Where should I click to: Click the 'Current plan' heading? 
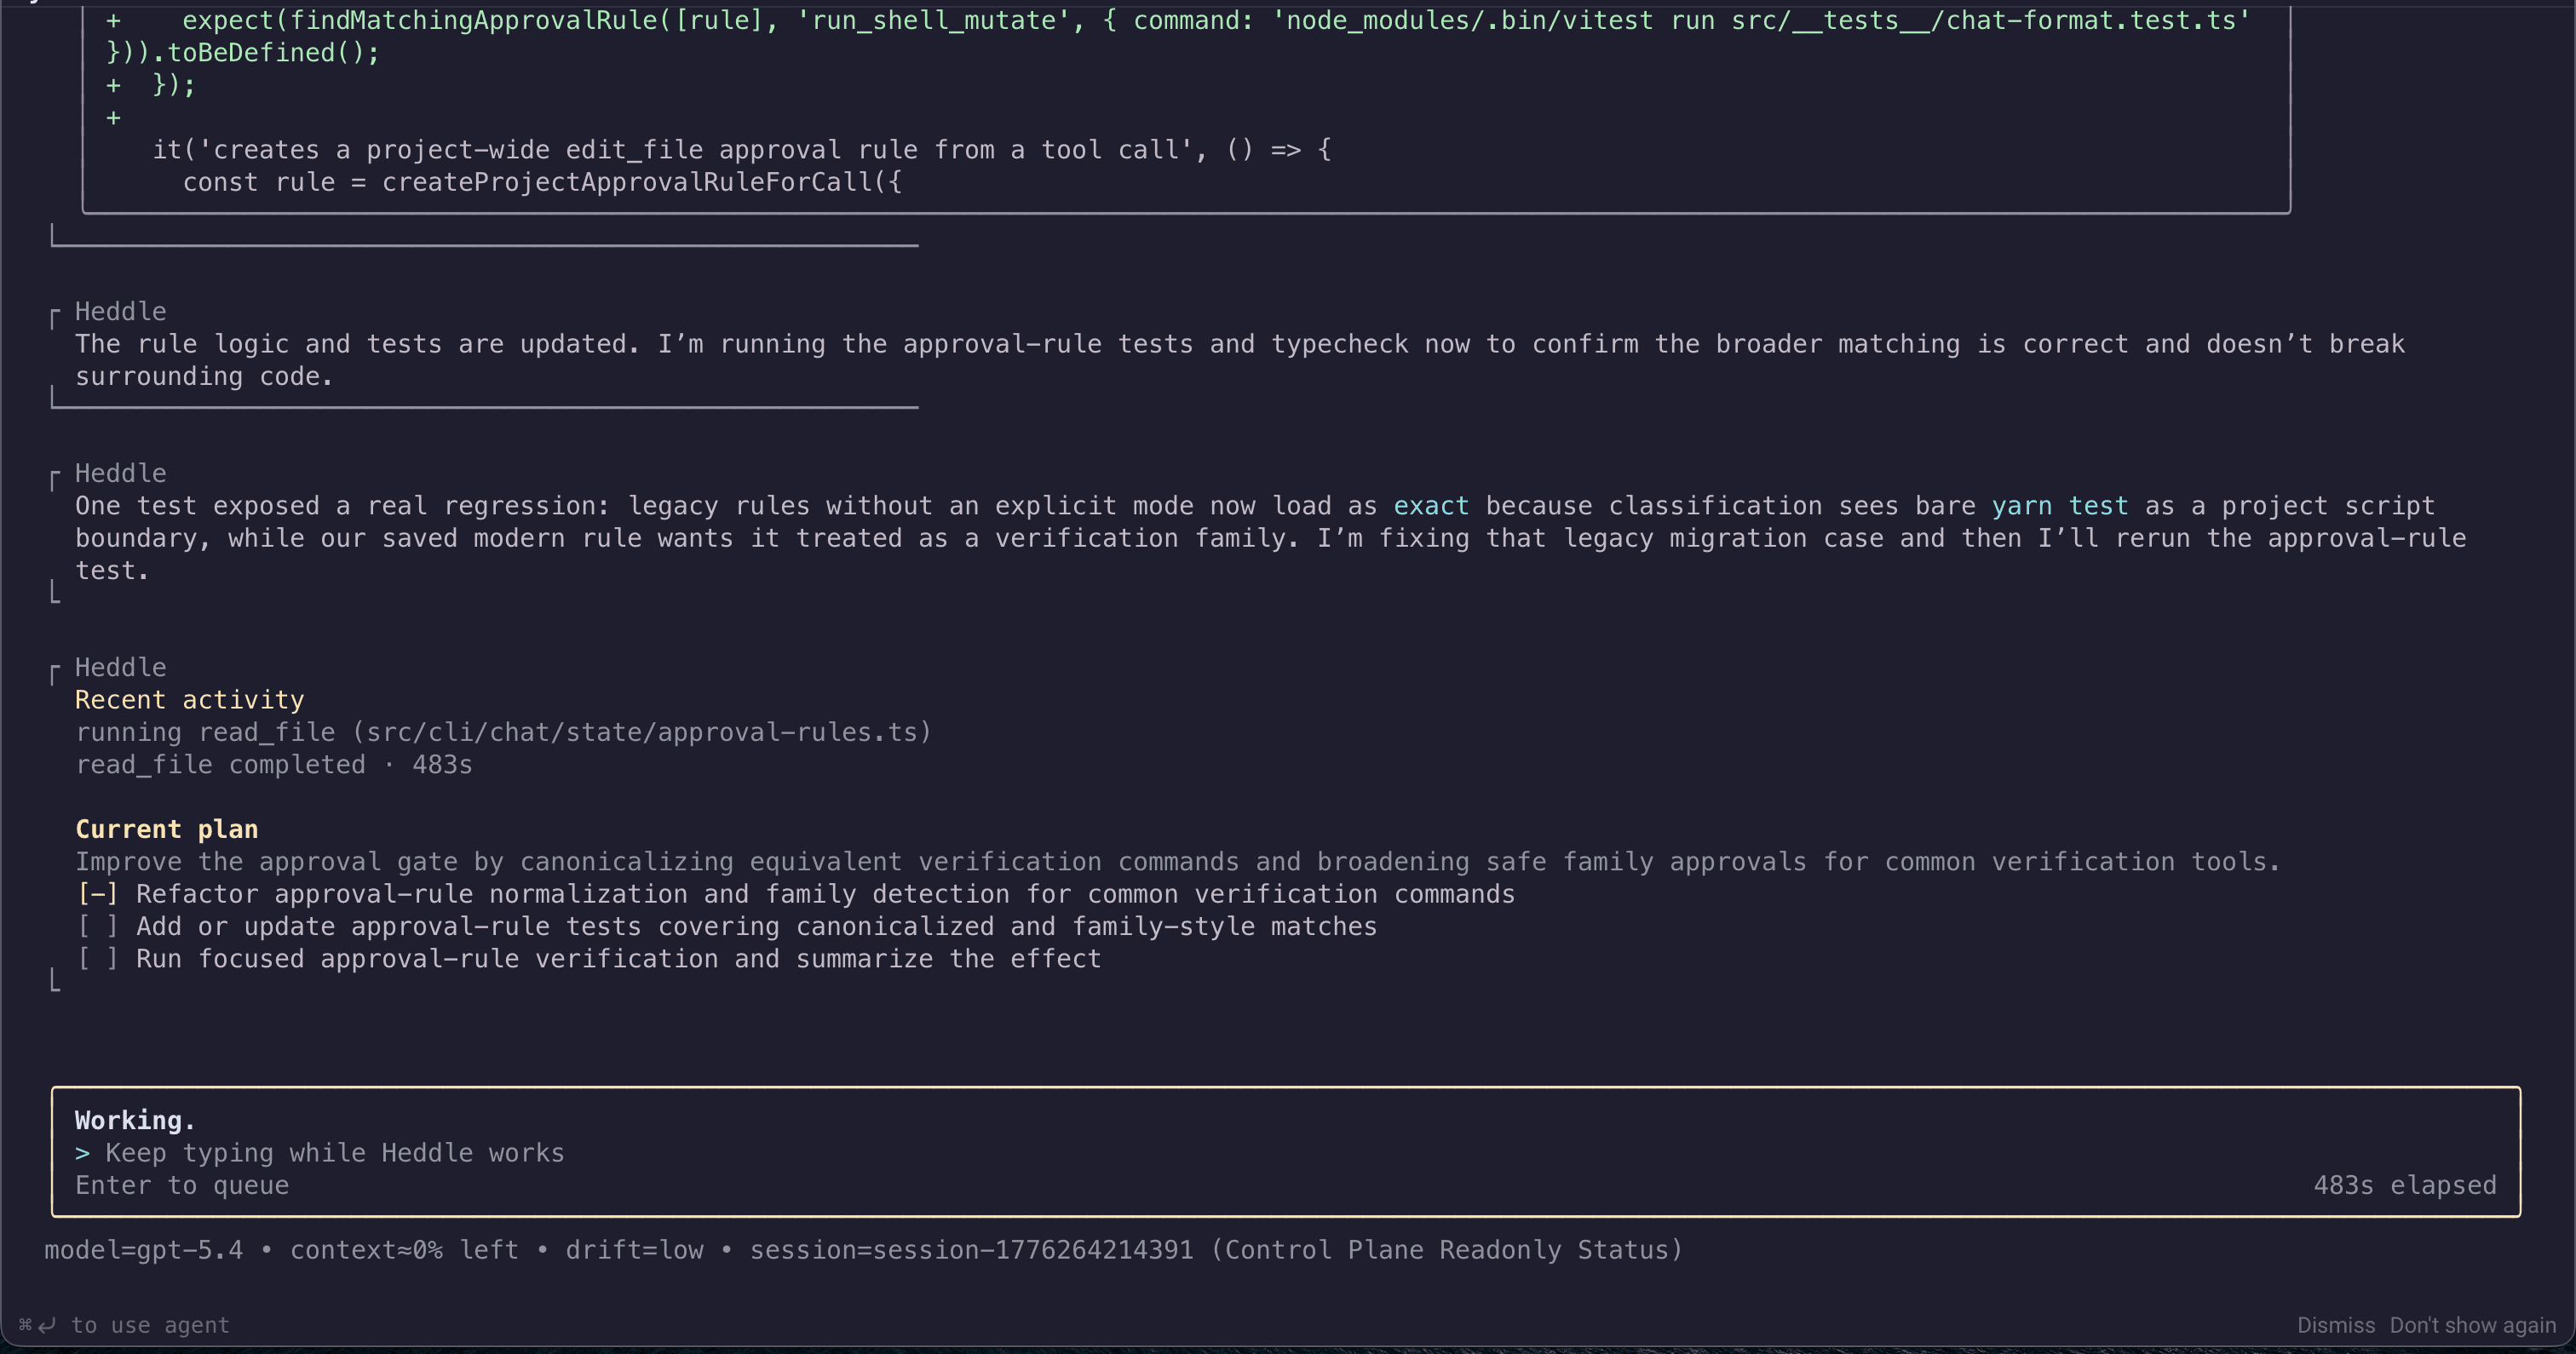tap(167, 829)
